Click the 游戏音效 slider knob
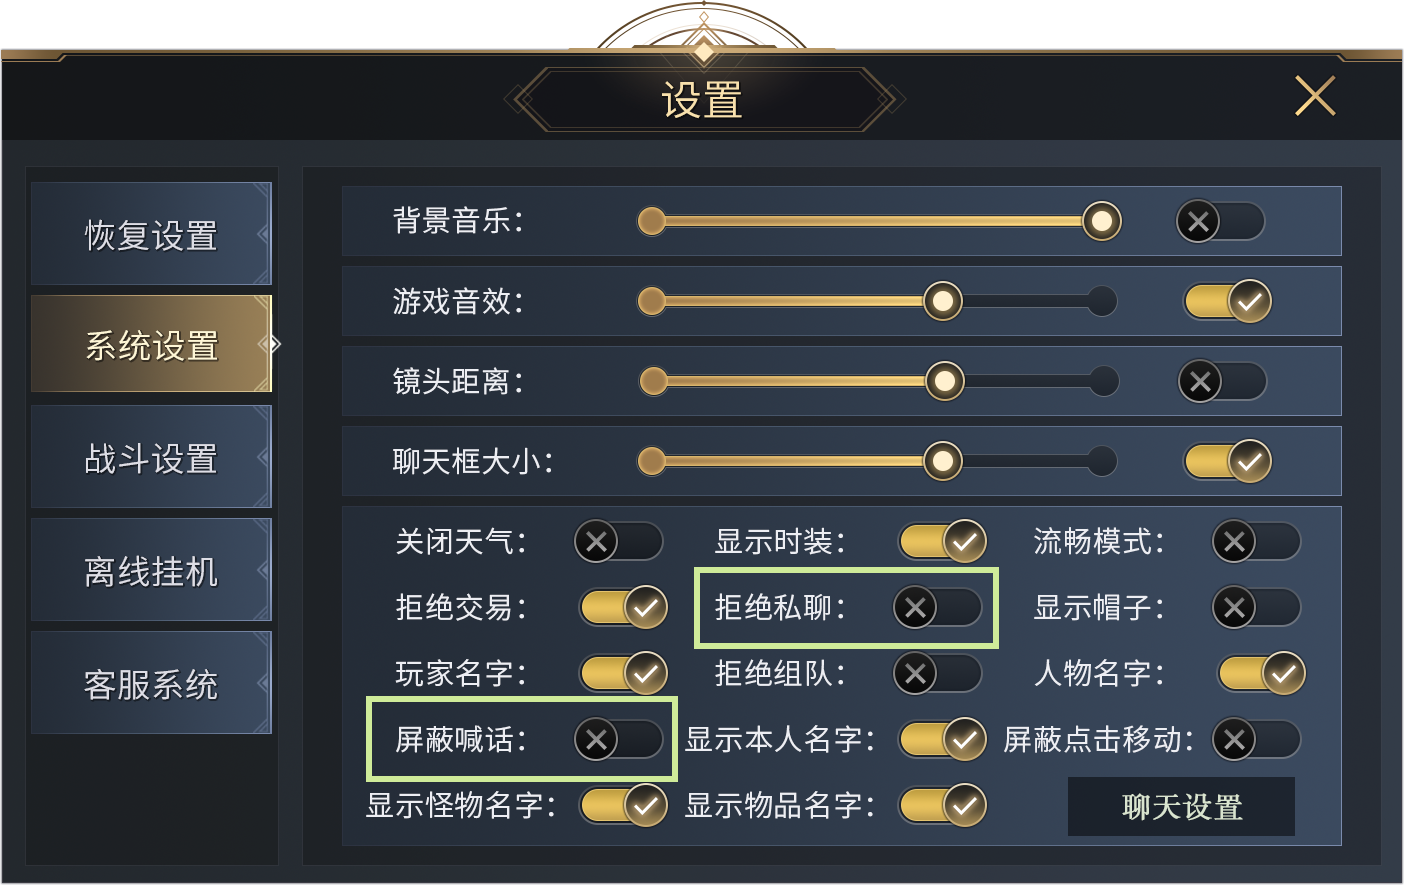The height and width of the screenshot is (885, 1404). 942,301
